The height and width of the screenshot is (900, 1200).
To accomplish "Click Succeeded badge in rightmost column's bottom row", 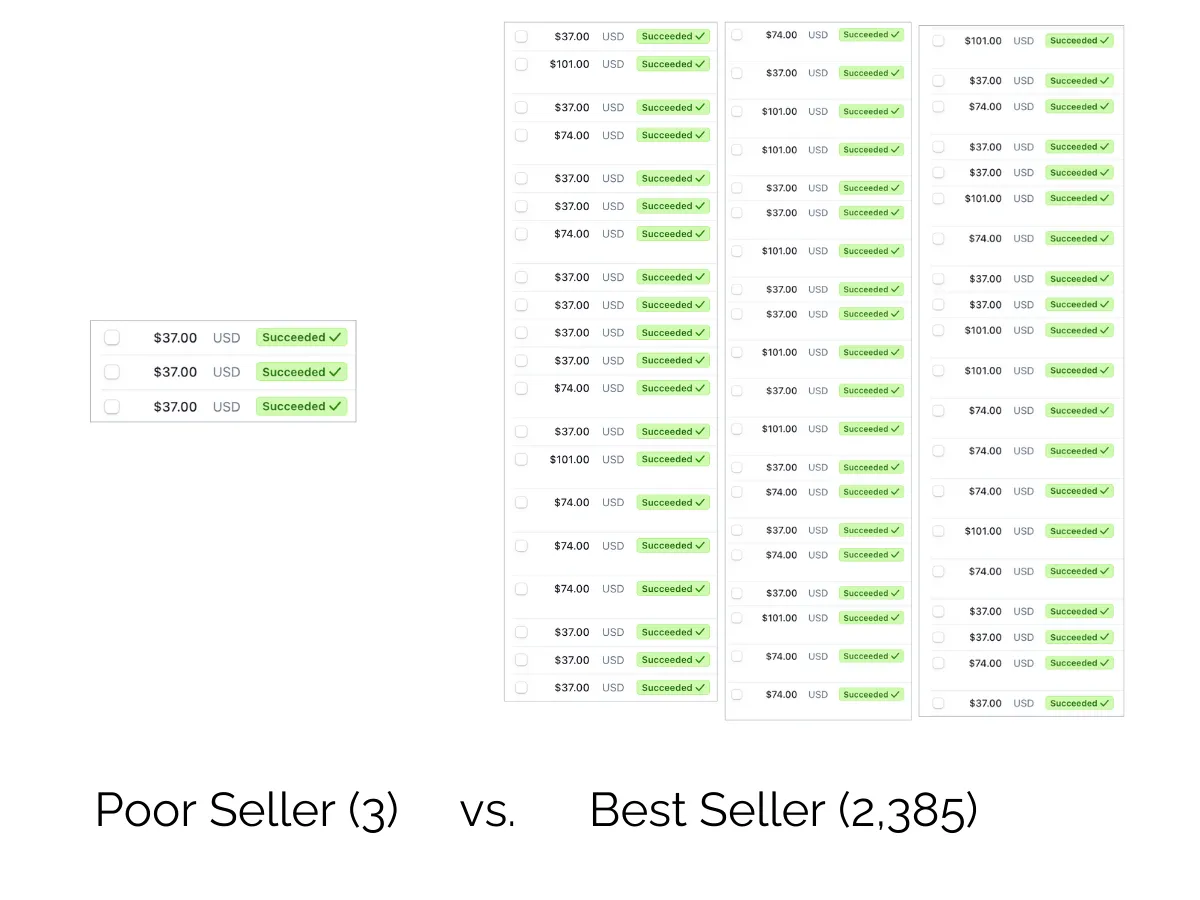I will tap(1079, 704).
